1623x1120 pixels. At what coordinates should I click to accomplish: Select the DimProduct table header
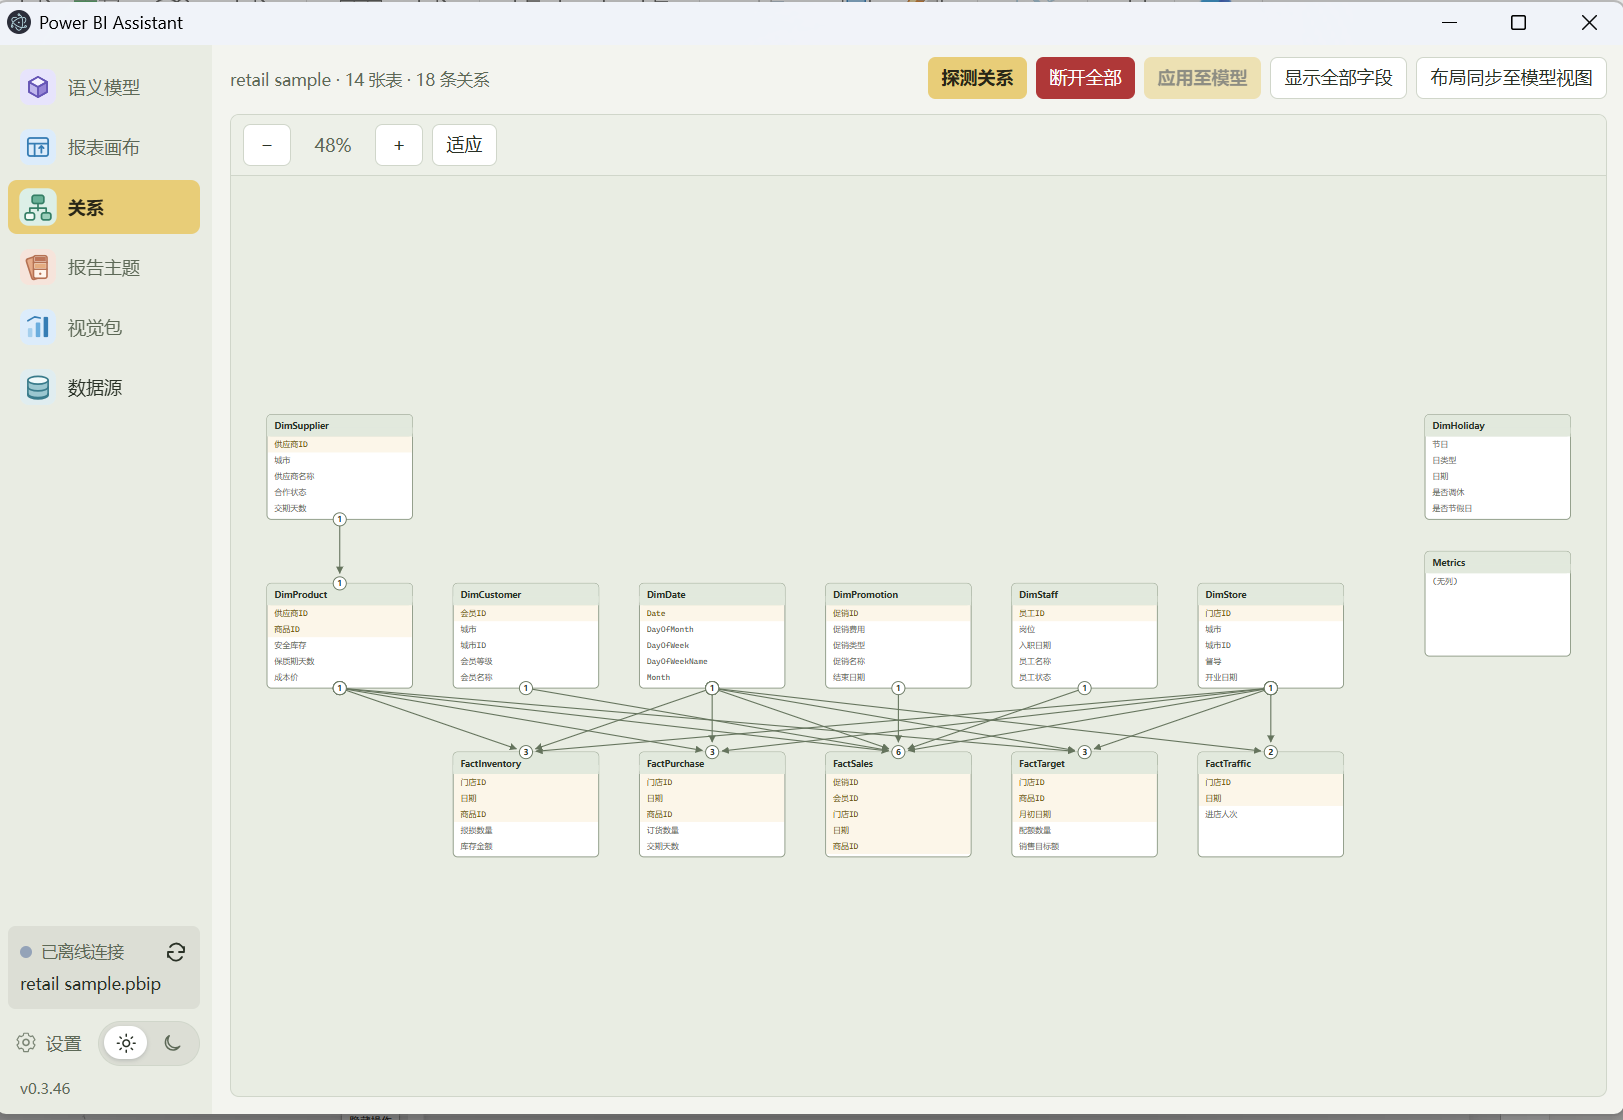pos(339,595)
